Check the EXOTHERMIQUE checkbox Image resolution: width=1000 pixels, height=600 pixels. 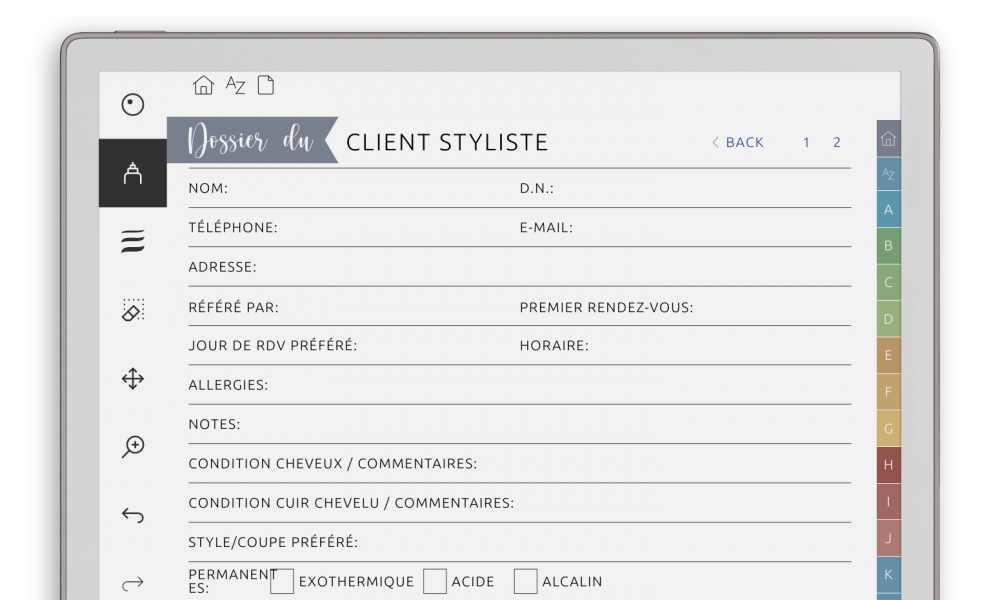[282, 582]
